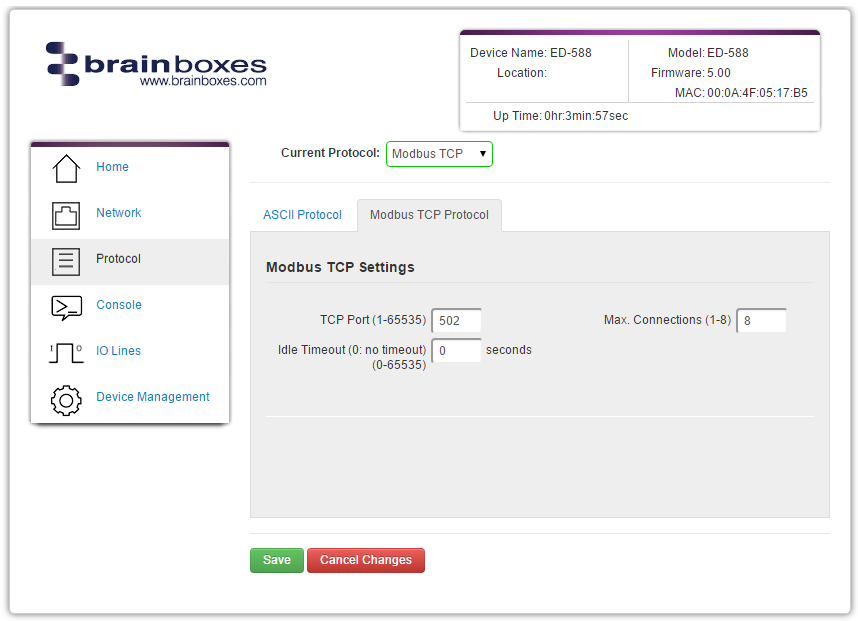Image resolution: width=858 pixels, height=621 pixels.
Task: Select the Network icon in the sidebar
Action: pyautogui.click(x=66, y=212)
